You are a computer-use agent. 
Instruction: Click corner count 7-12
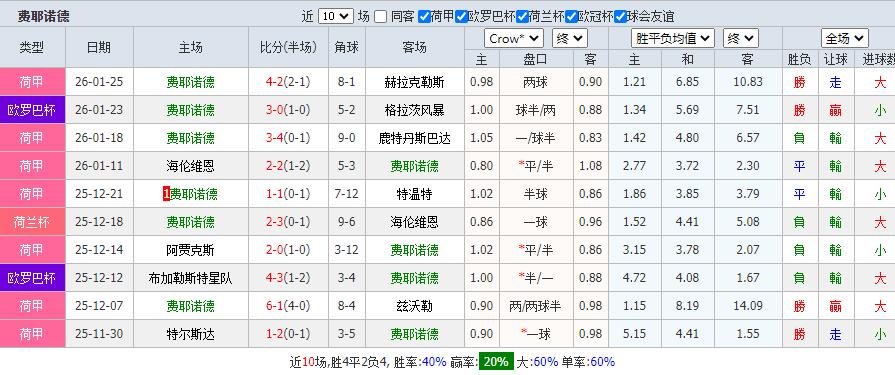point(346,194)
